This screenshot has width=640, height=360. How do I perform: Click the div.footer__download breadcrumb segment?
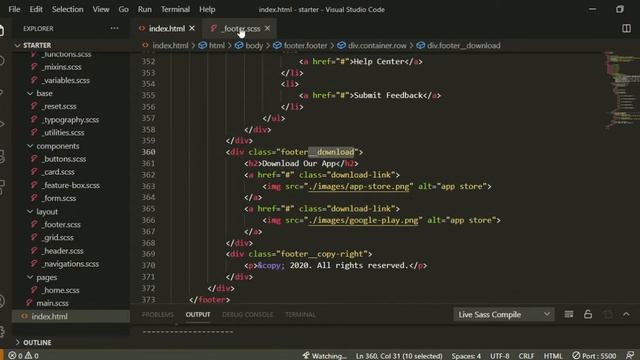coord(458,45)
